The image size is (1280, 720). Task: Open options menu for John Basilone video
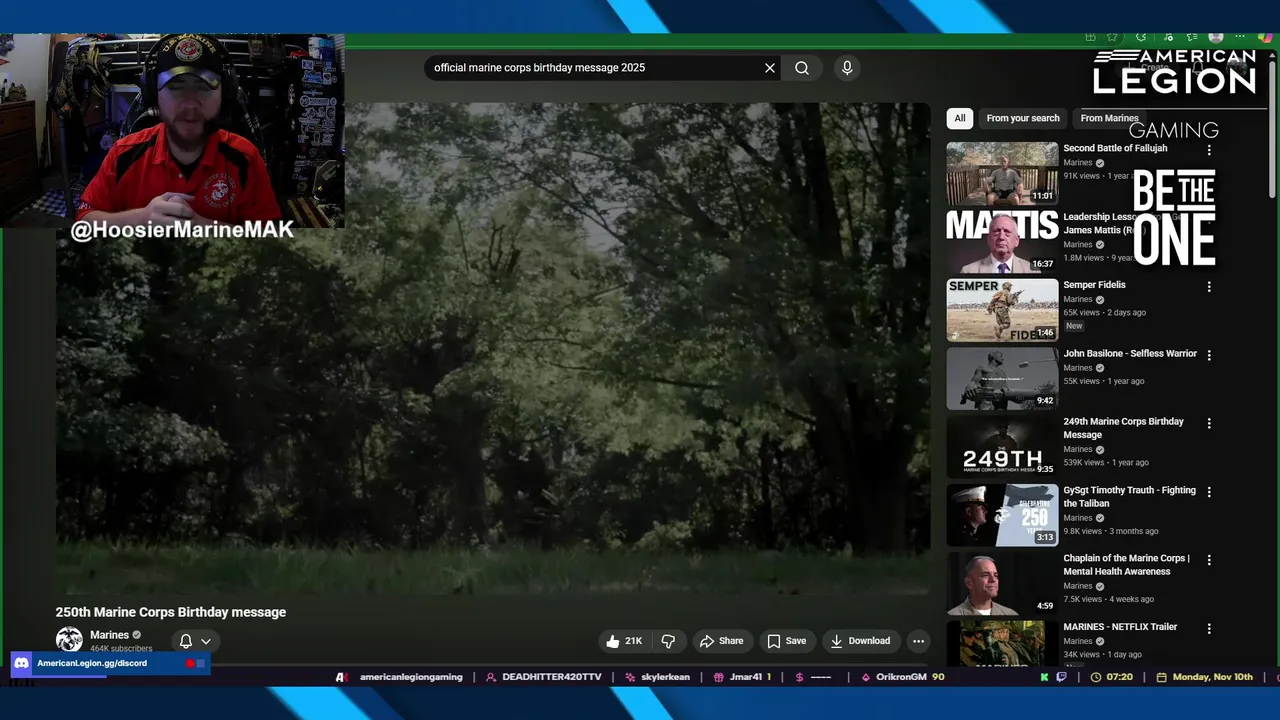pyautogui.click(x=1209, y=355)
